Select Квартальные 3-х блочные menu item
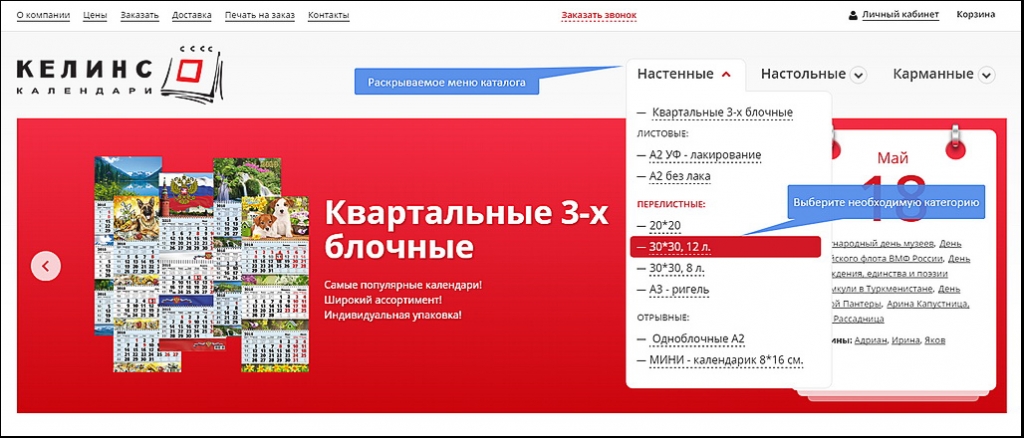The width and height of the screenshot is (1024, 438). point(722,112)
